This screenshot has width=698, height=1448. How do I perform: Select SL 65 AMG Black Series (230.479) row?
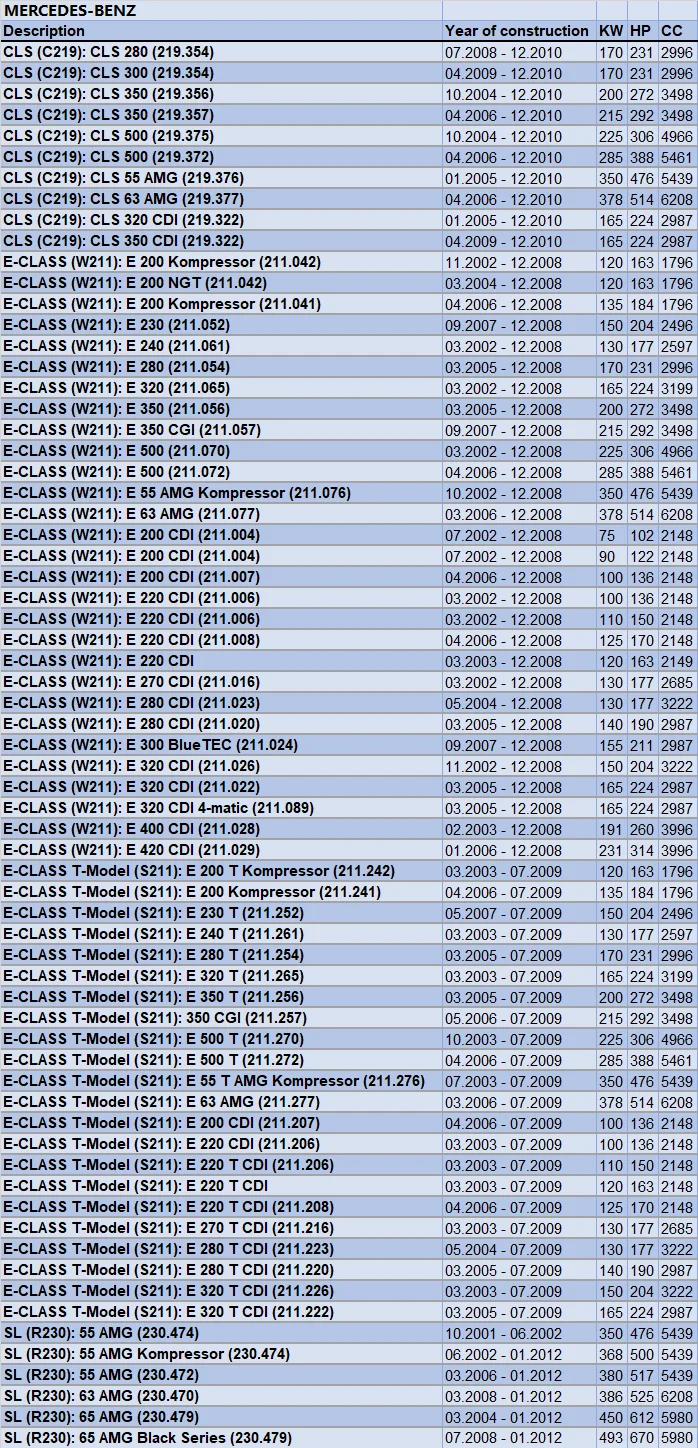349,1438
